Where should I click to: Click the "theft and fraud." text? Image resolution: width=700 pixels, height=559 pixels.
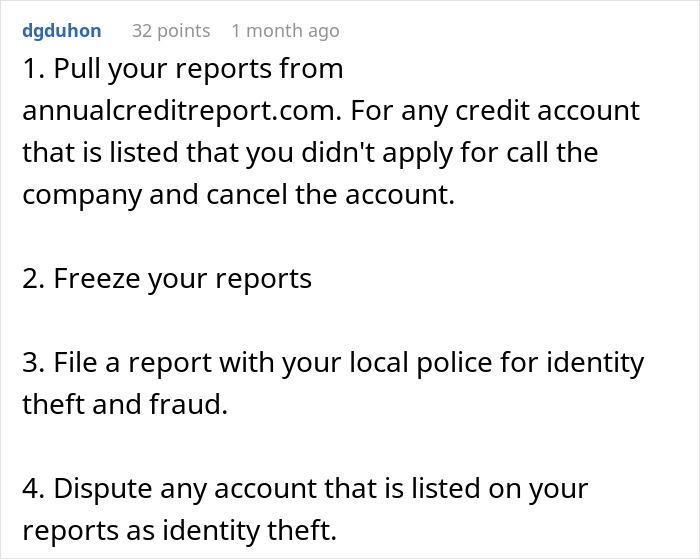click(x=126, y=404)
